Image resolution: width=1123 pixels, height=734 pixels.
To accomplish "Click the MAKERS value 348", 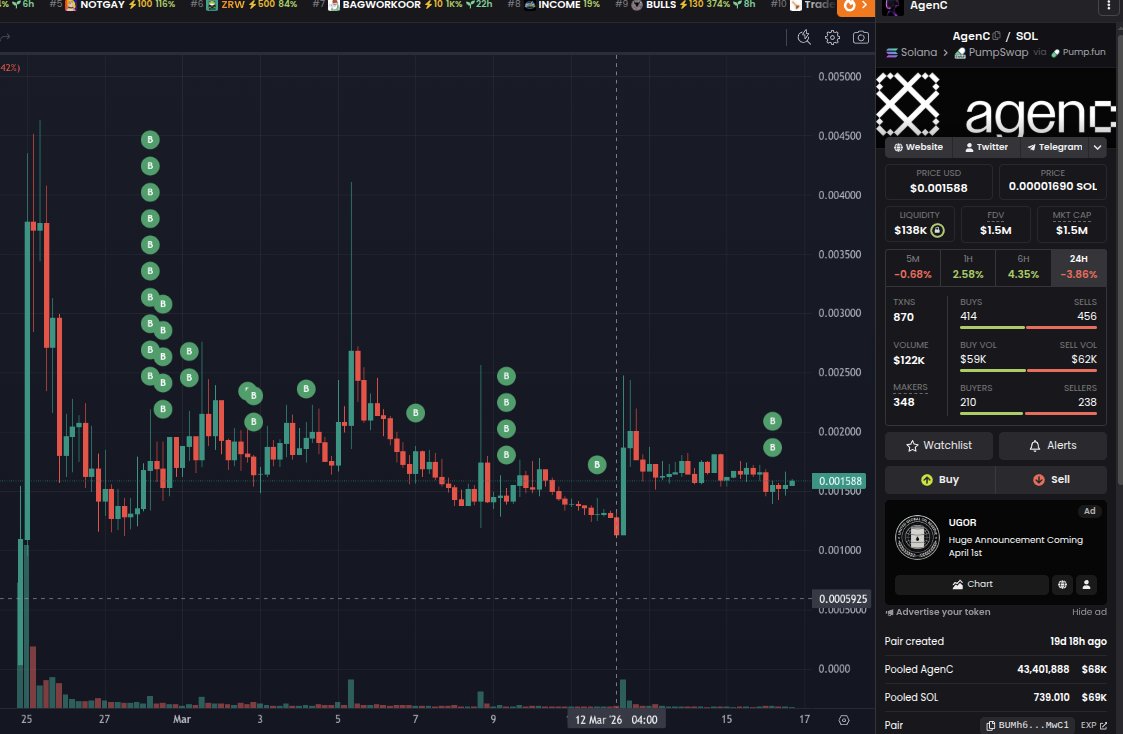I will pos(904,402).
